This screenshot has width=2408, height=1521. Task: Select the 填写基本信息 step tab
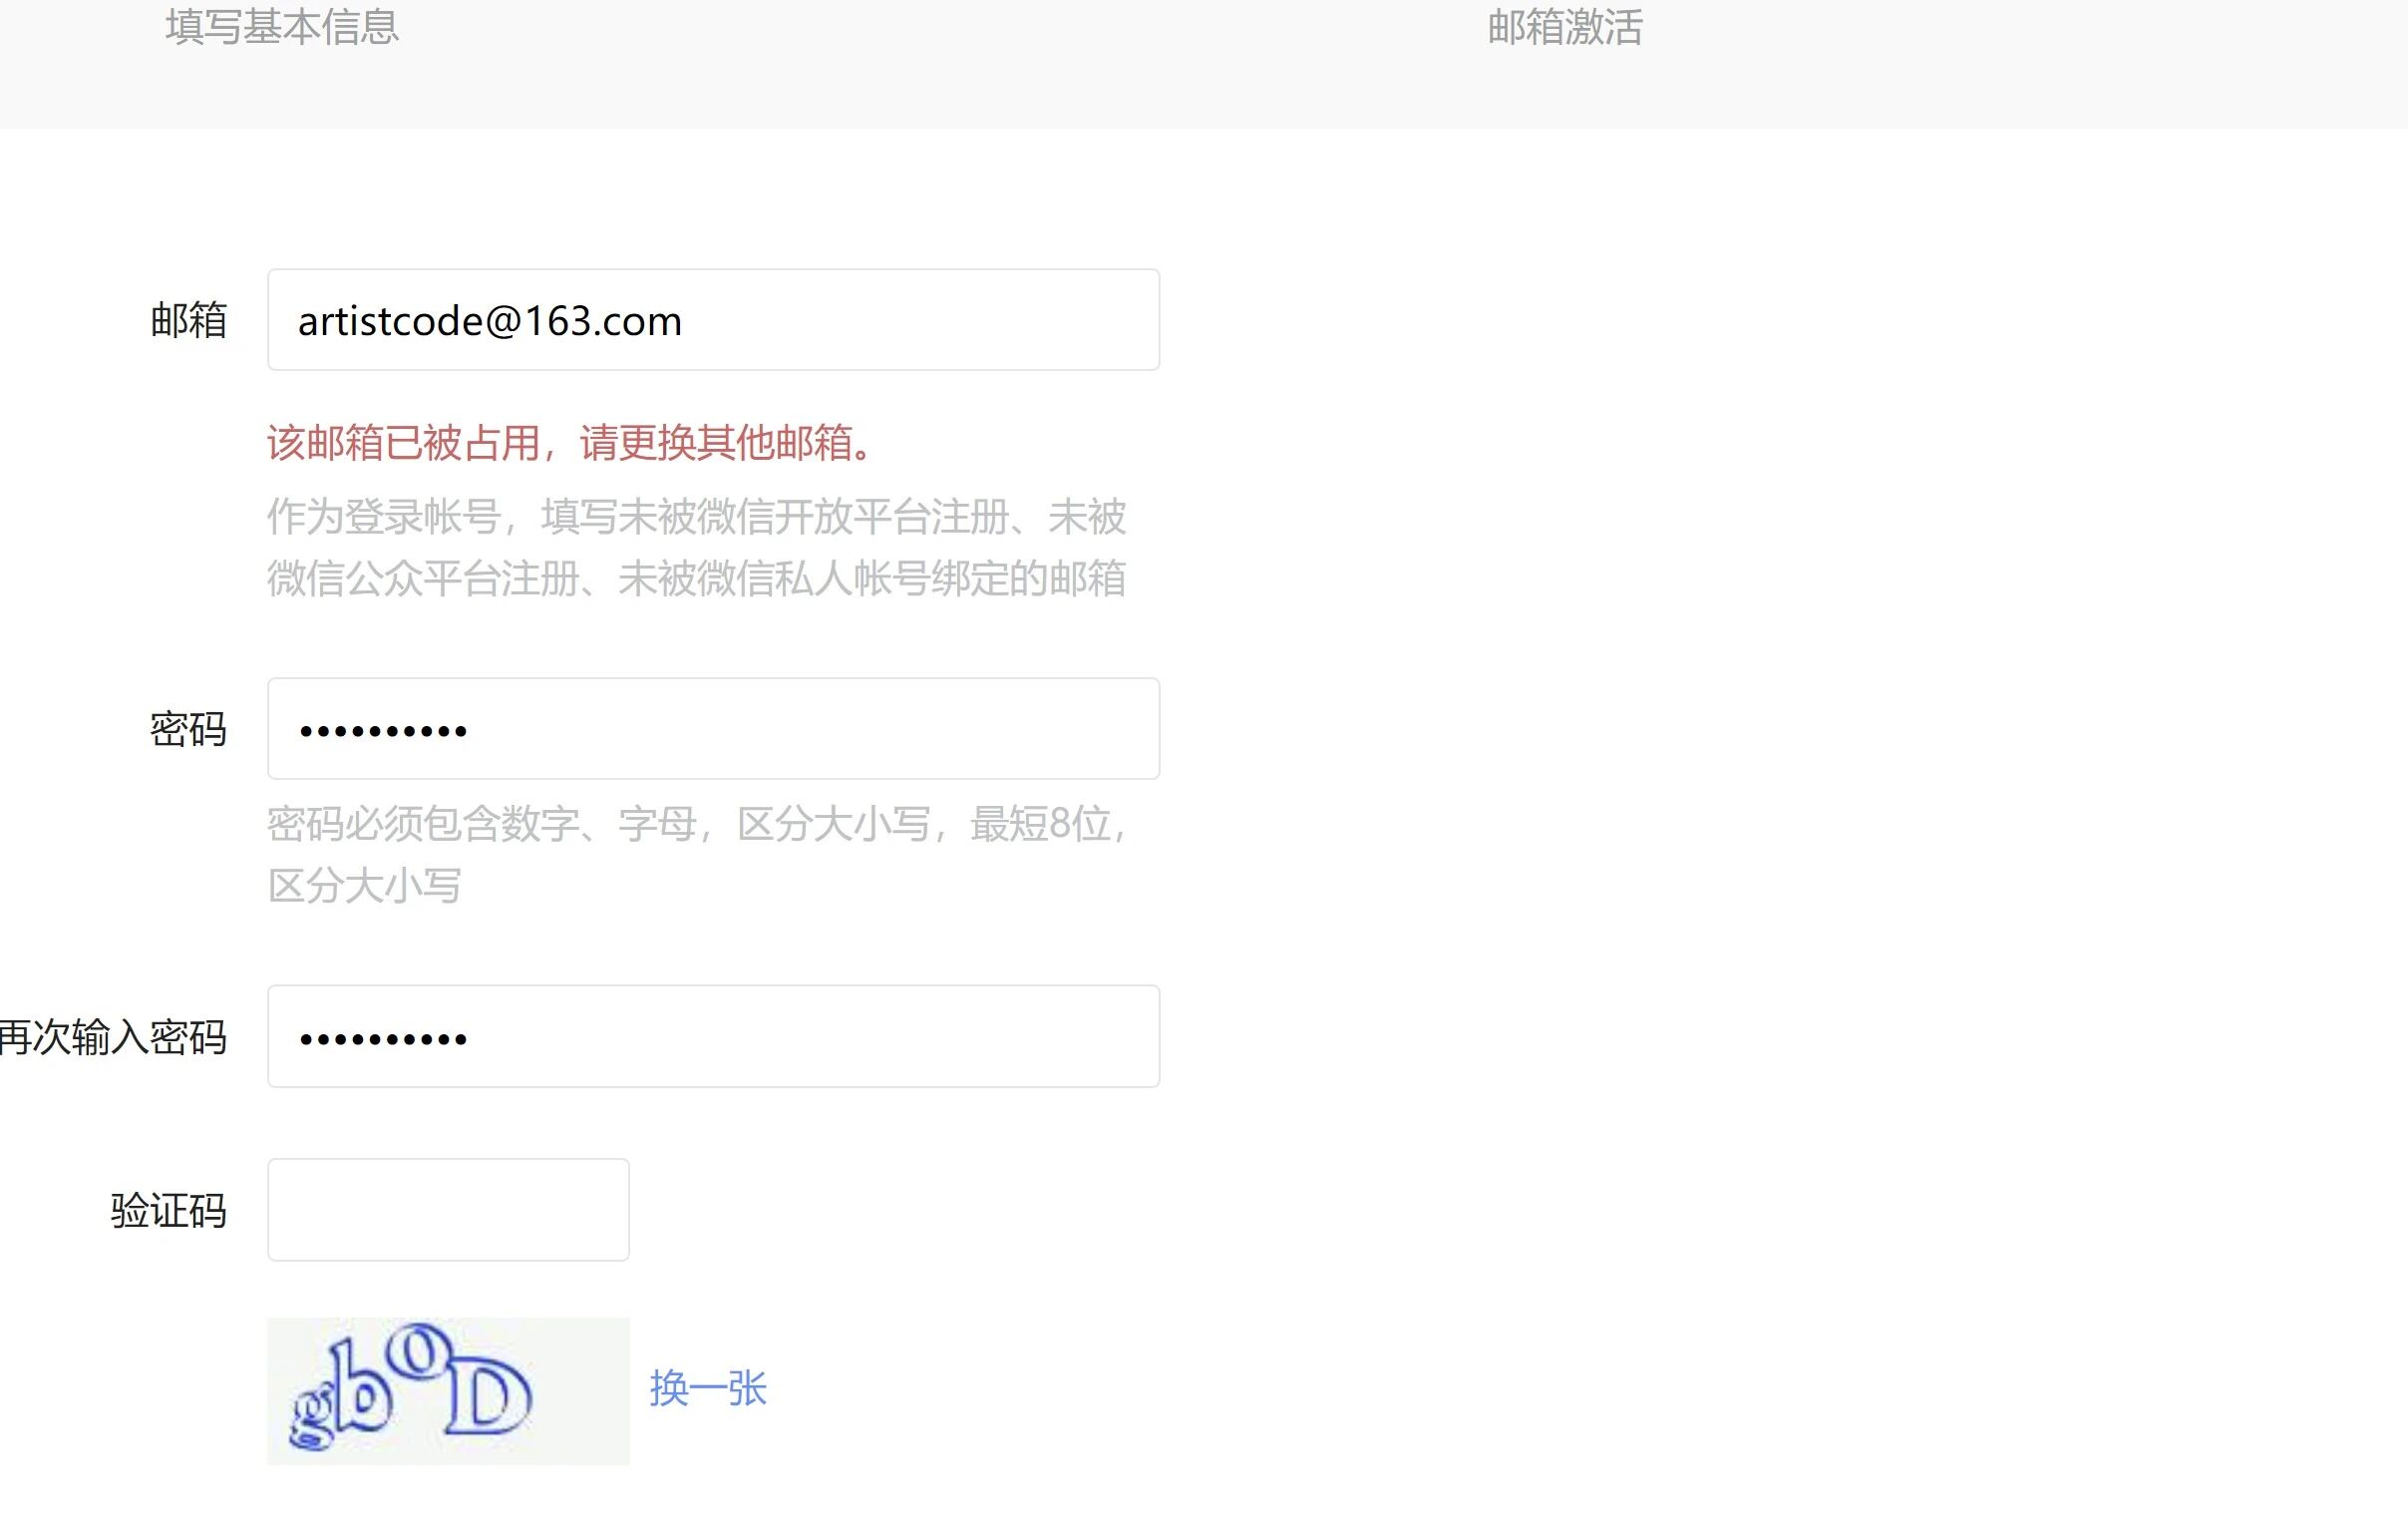(282, 27)
